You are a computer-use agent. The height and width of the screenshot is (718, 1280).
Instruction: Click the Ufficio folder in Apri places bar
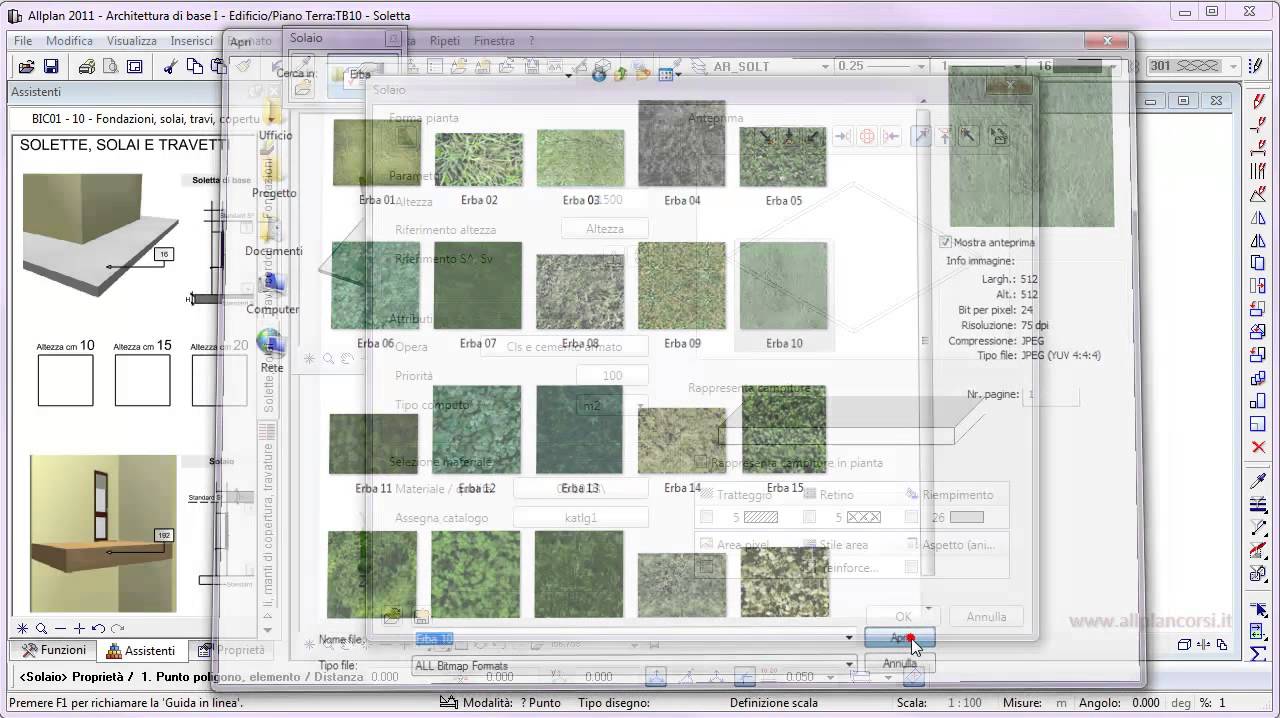(275, 120)
